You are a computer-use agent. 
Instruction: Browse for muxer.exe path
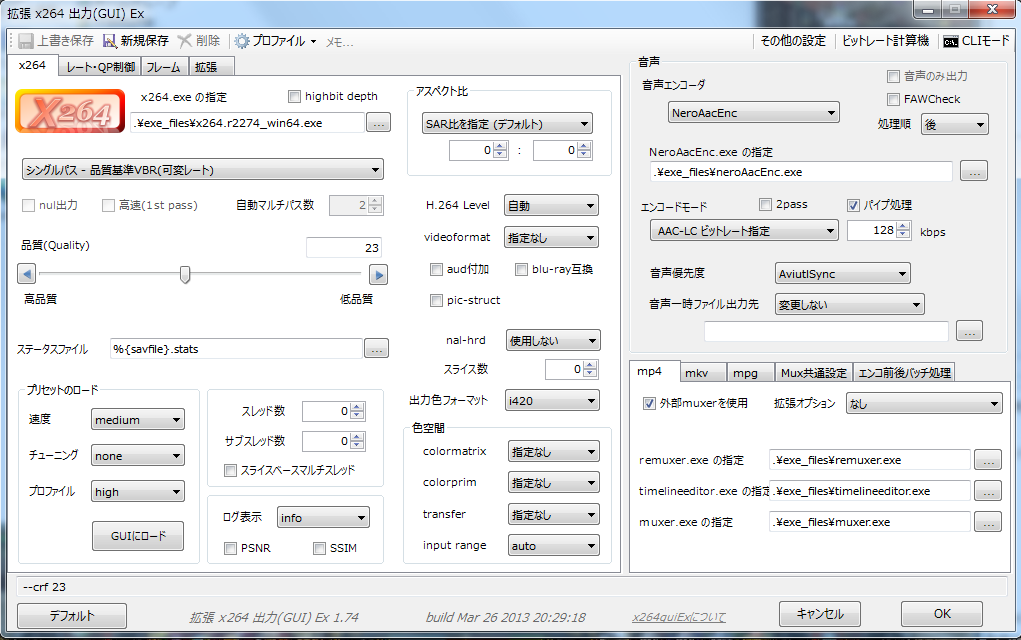click(988, 522)
